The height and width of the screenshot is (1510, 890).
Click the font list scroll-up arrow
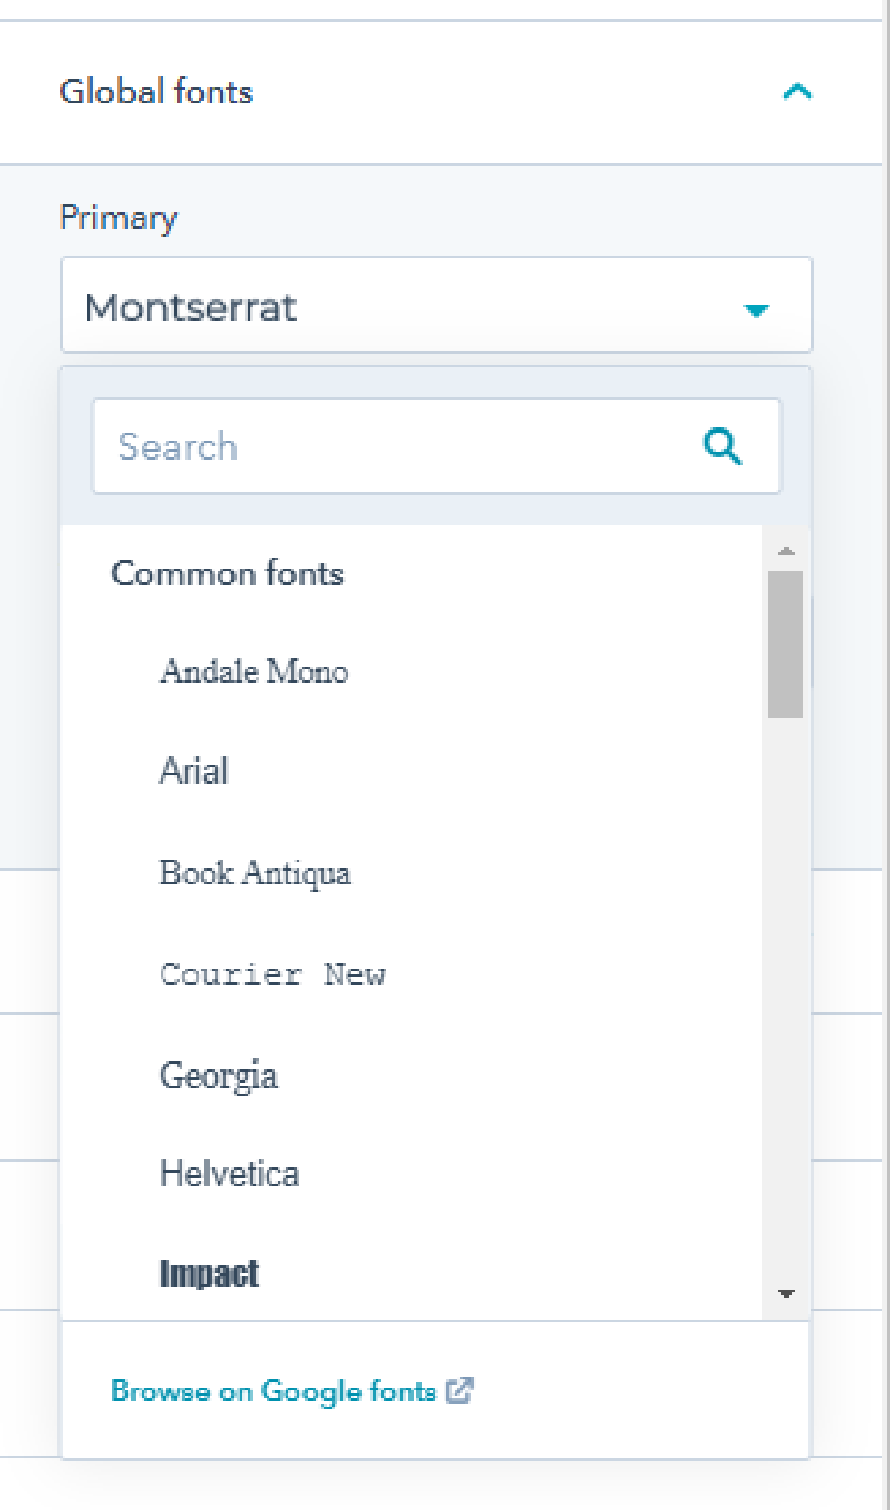click(786, 551)
